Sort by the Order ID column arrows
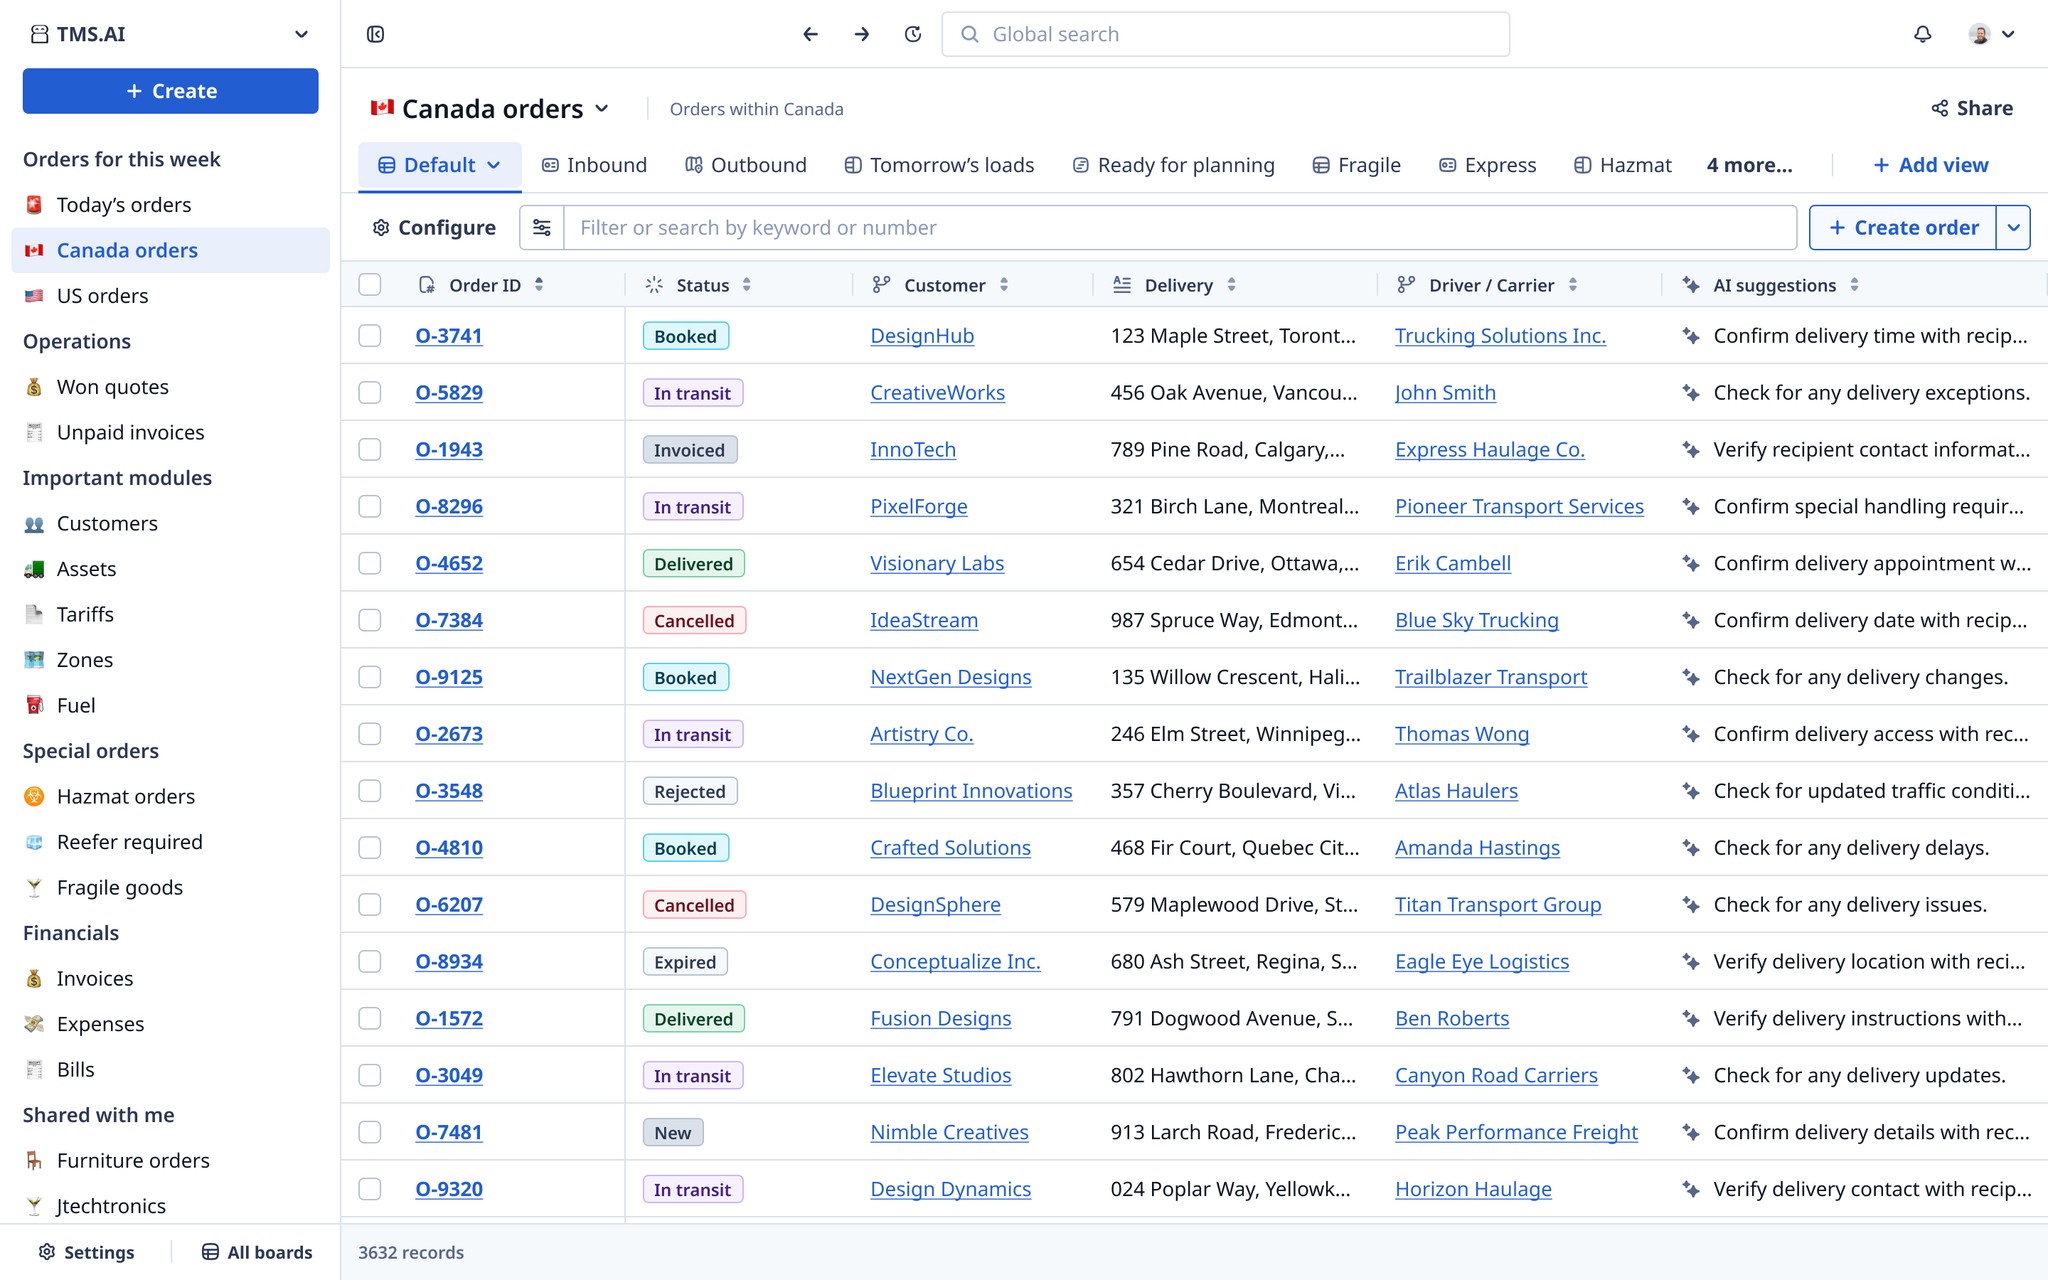Screen dimensions: 2048x1280 [x=539, y=285]
